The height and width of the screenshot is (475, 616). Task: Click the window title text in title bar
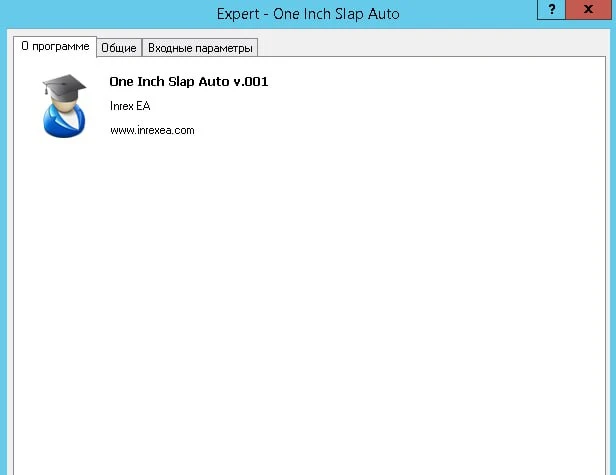[x=308, y=15]
